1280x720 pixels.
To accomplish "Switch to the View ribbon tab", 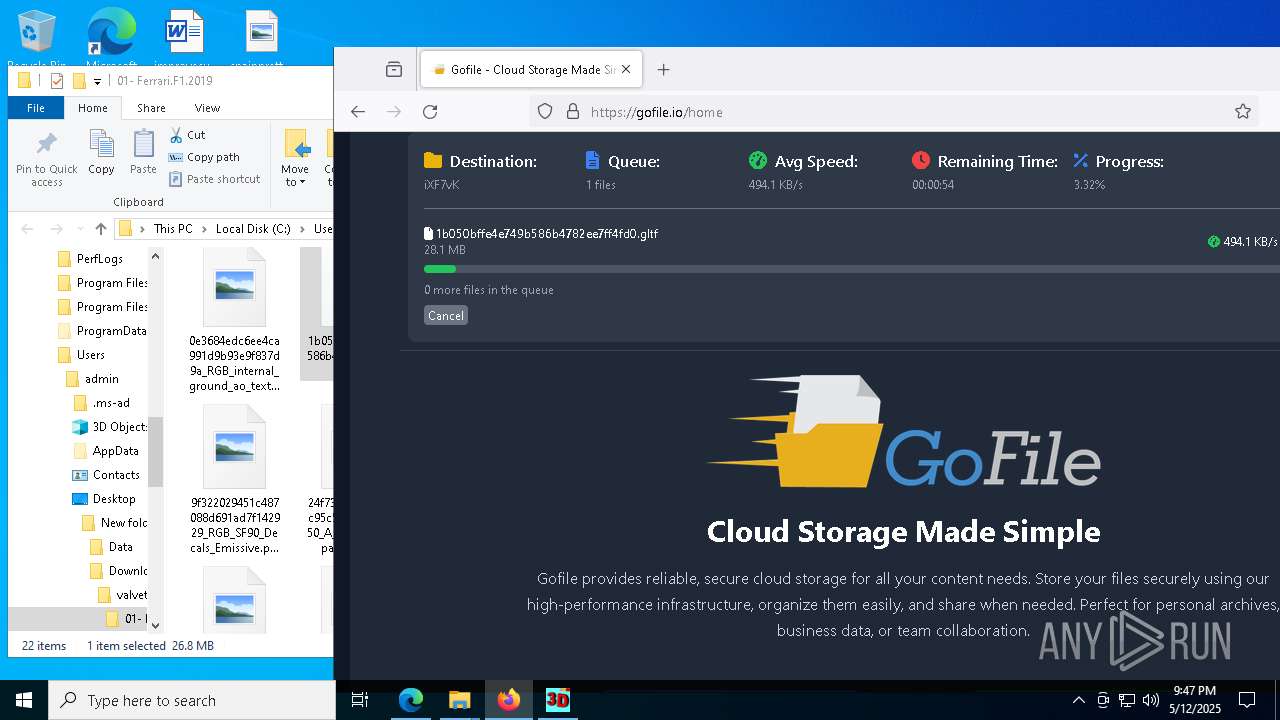I will 207,108.
